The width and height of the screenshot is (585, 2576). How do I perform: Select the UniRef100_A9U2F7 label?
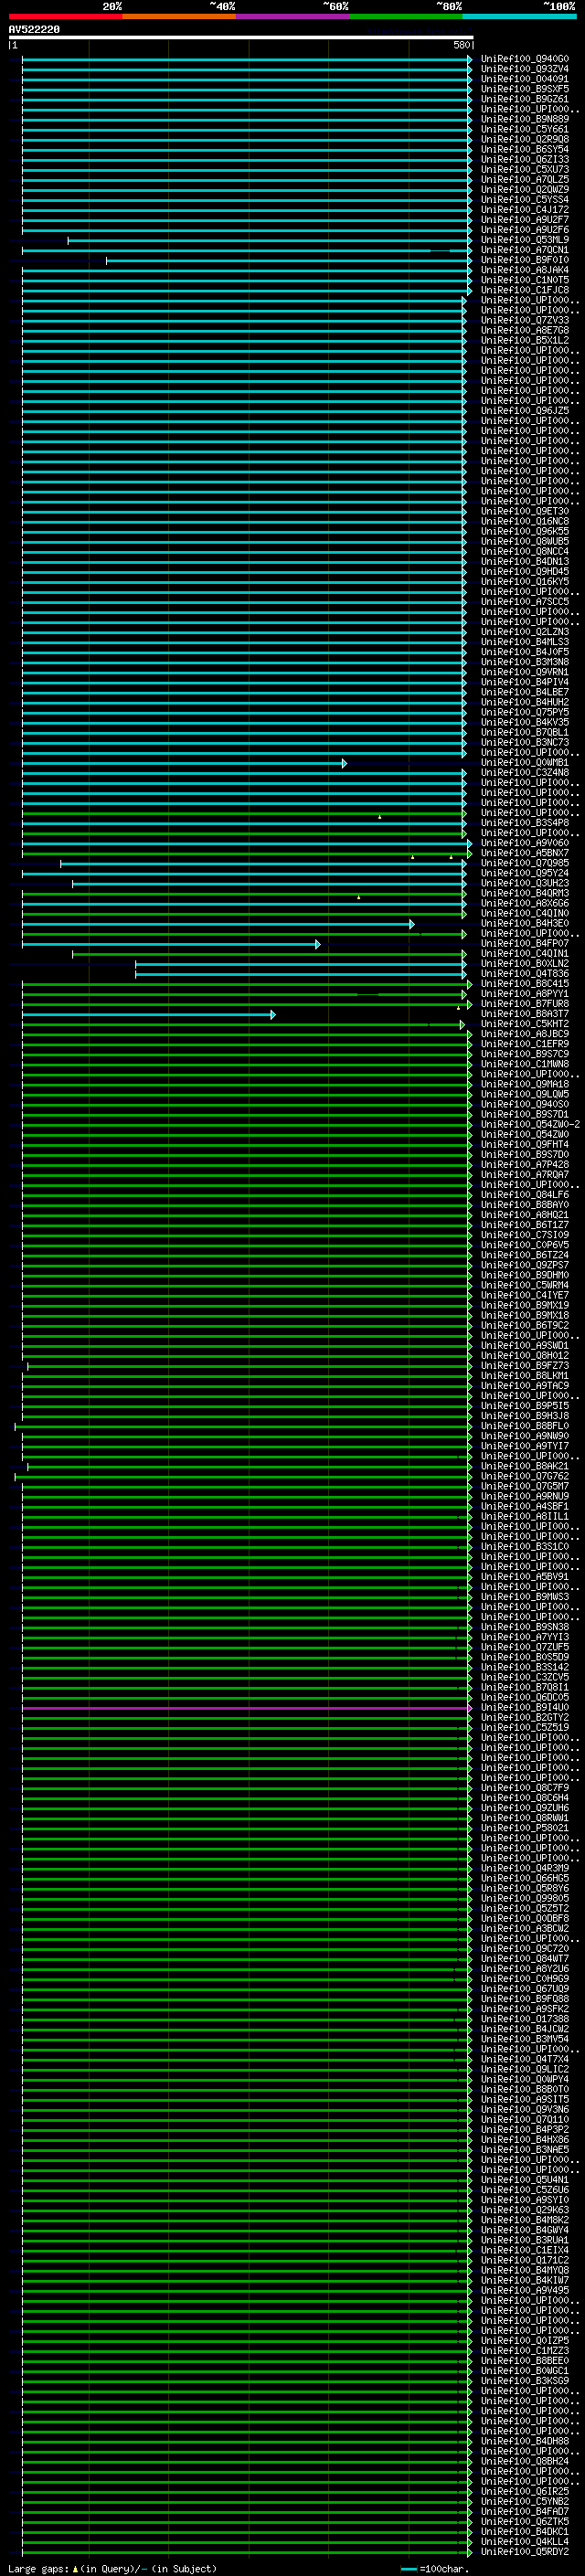click(x=524, y=221)
